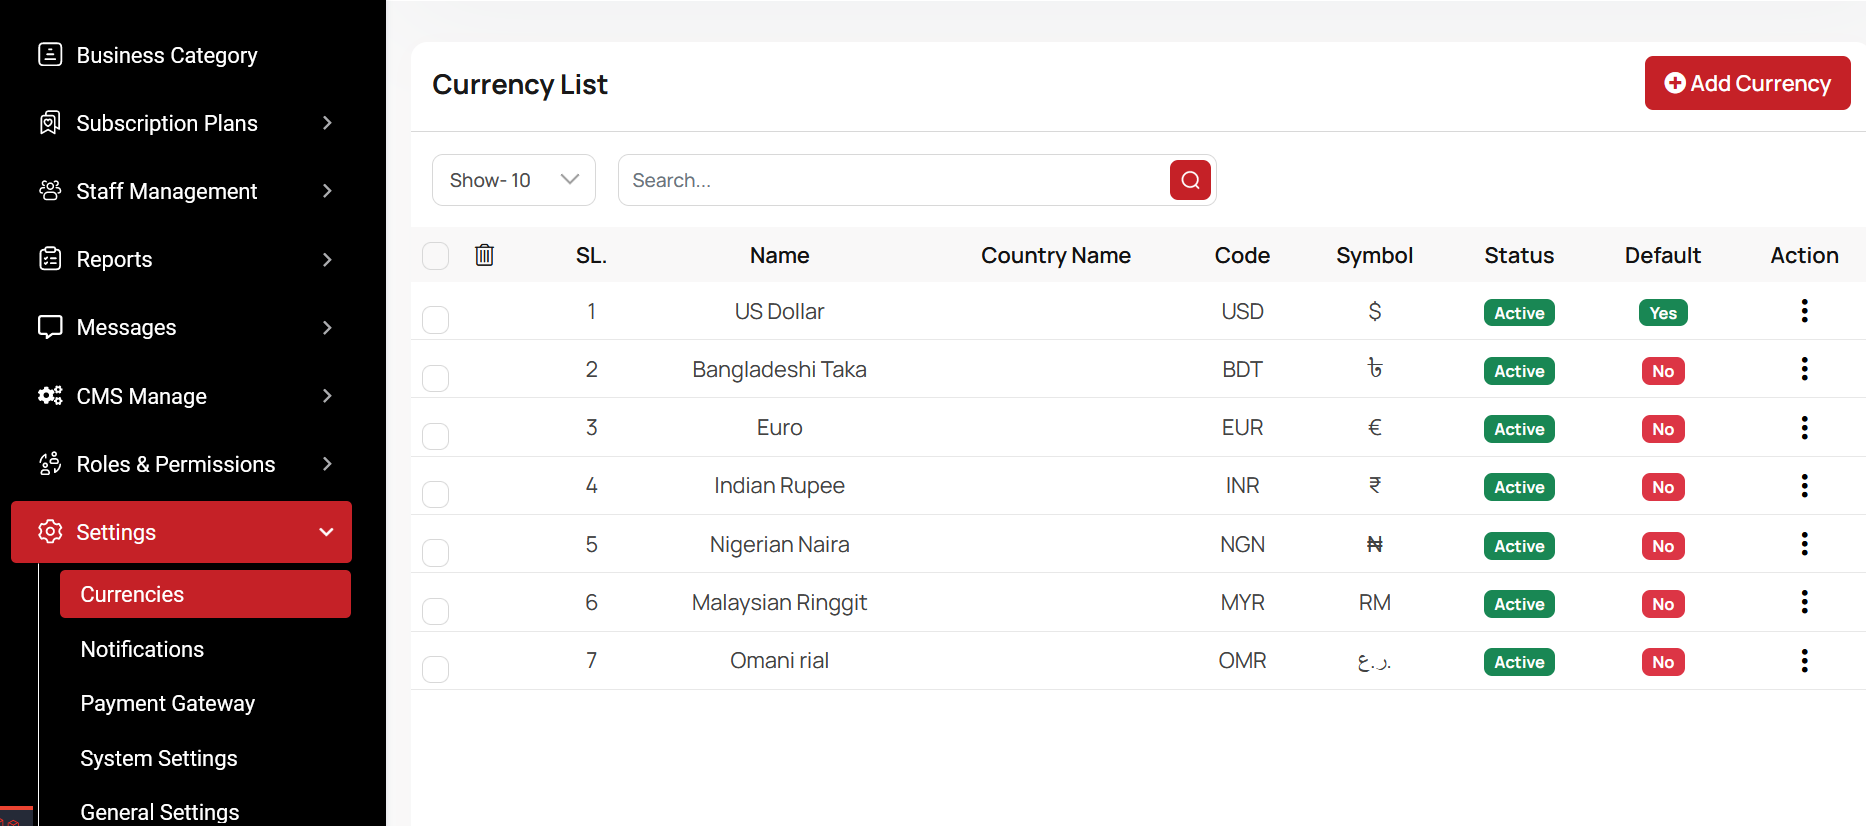Click the red No default badge for Euro
The height and width of the screenshot is (826, 1866).
click(1662, 429)
